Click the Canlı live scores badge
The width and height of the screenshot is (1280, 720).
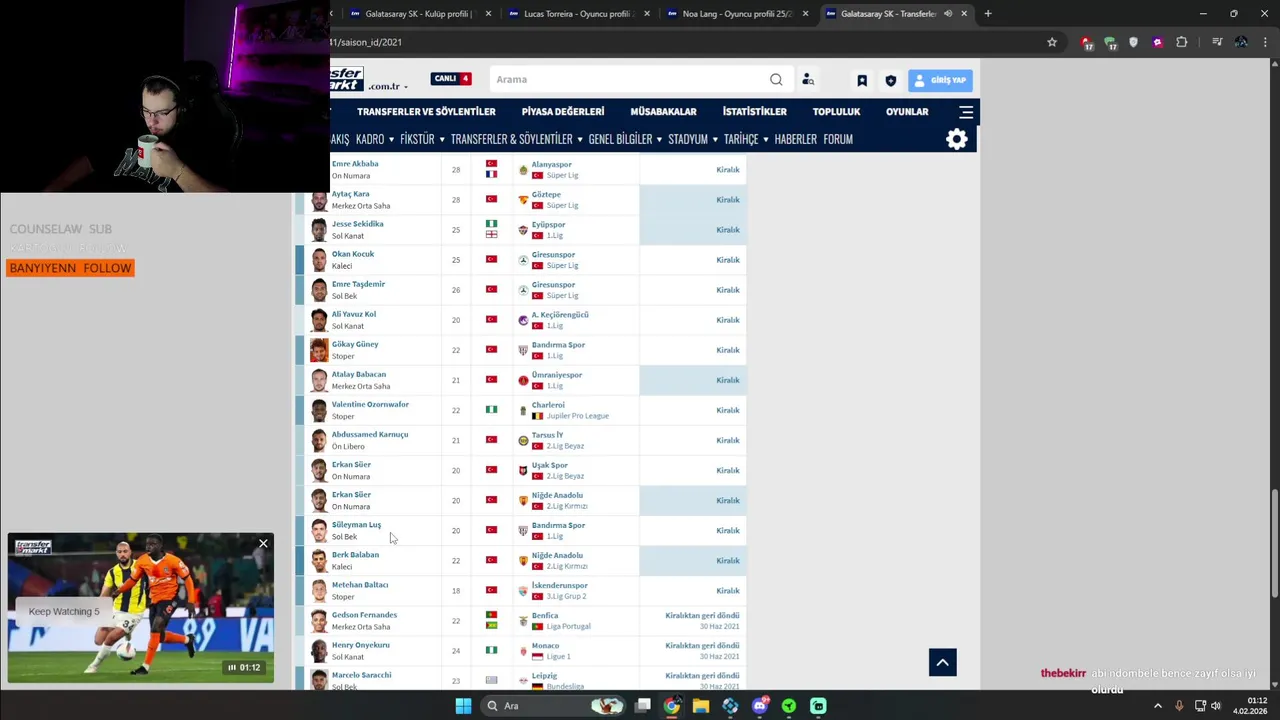(x=451, y=79)
